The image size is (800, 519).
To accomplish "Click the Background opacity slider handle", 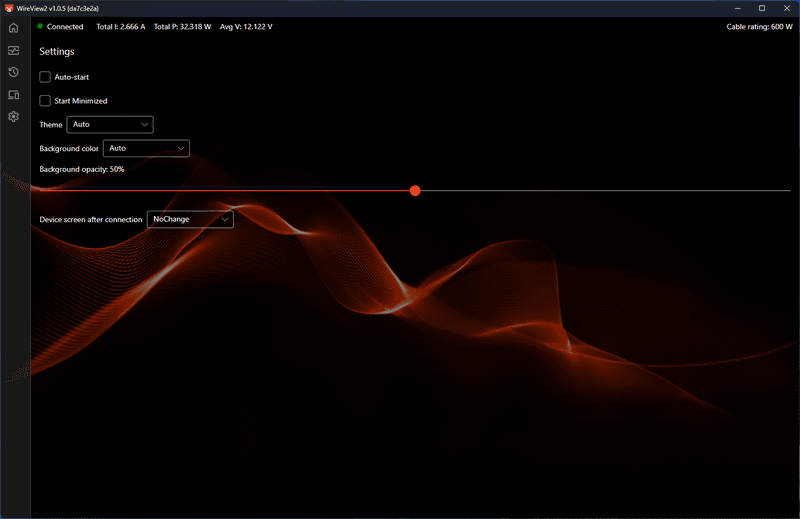I will click(415, 191).
